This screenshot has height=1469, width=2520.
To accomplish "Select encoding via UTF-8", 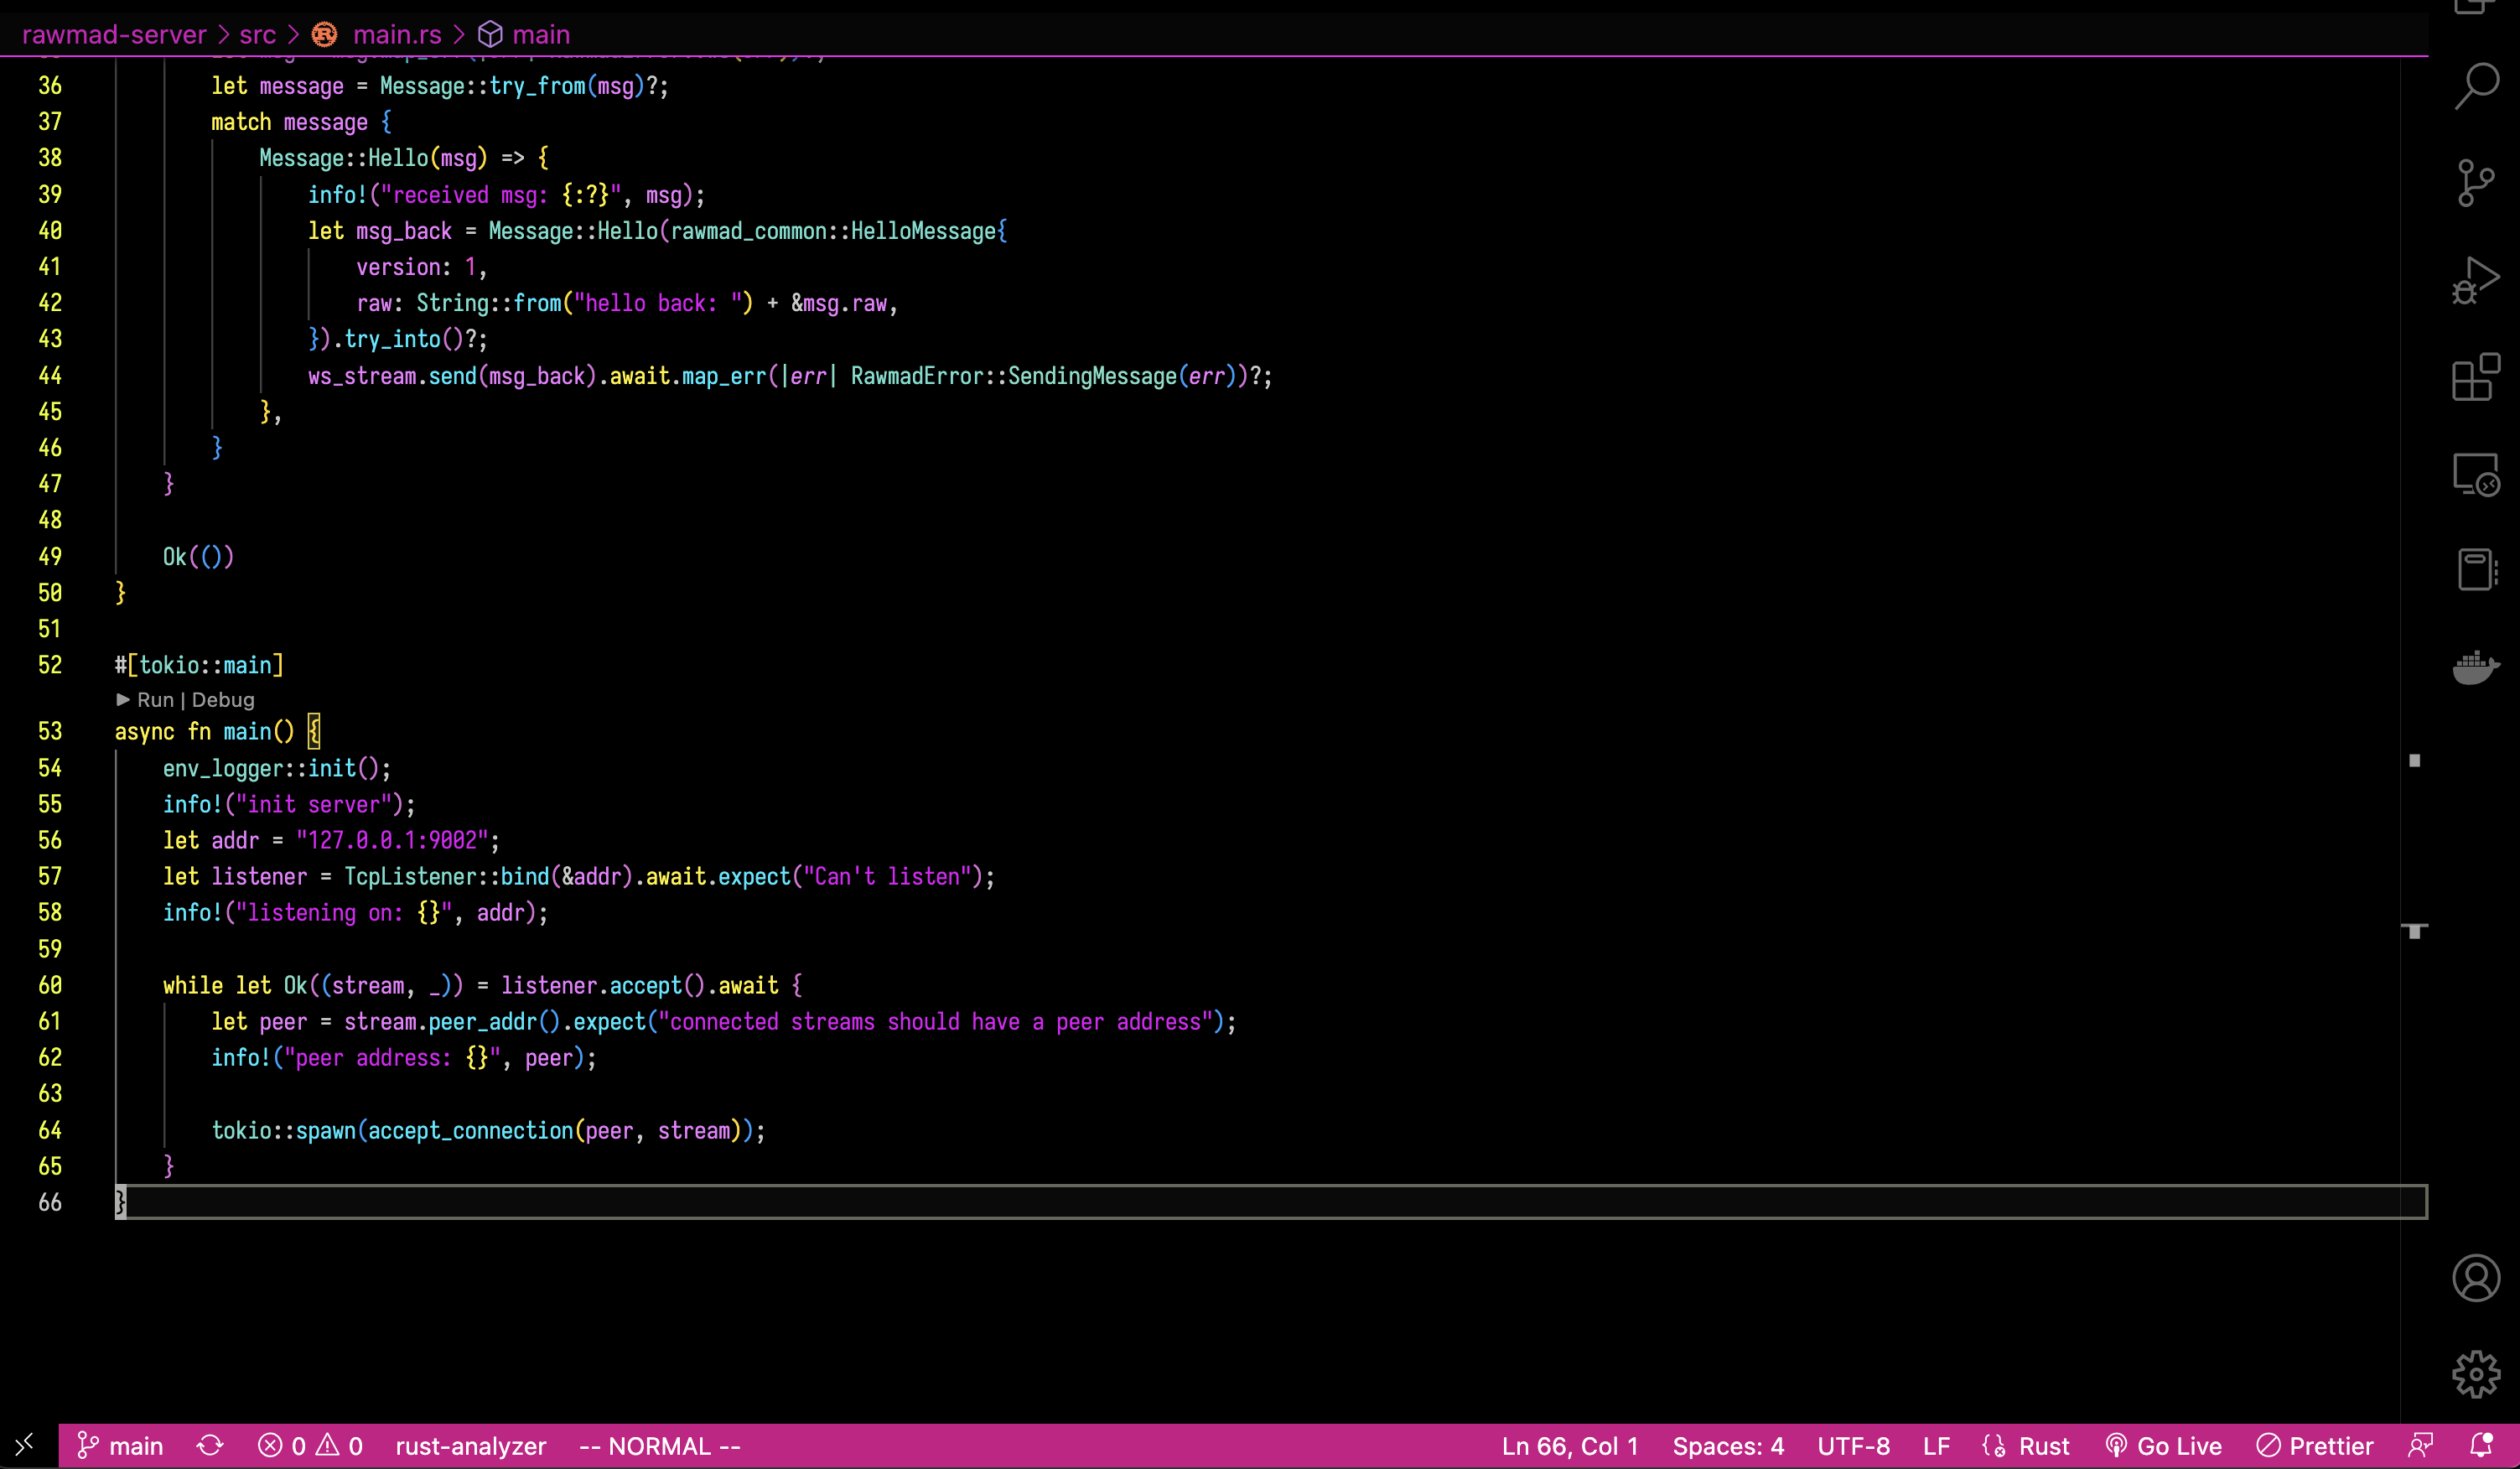I will click(1853, 1446).
